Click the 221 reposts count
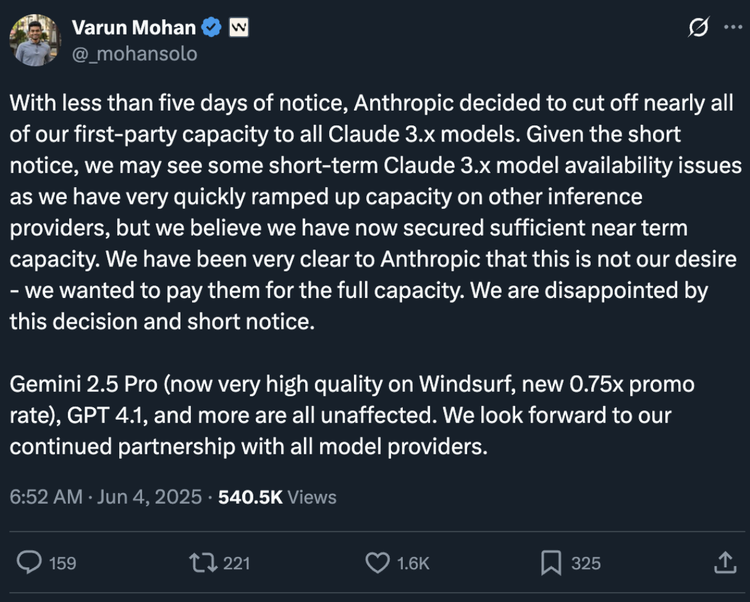 point(236,563)
